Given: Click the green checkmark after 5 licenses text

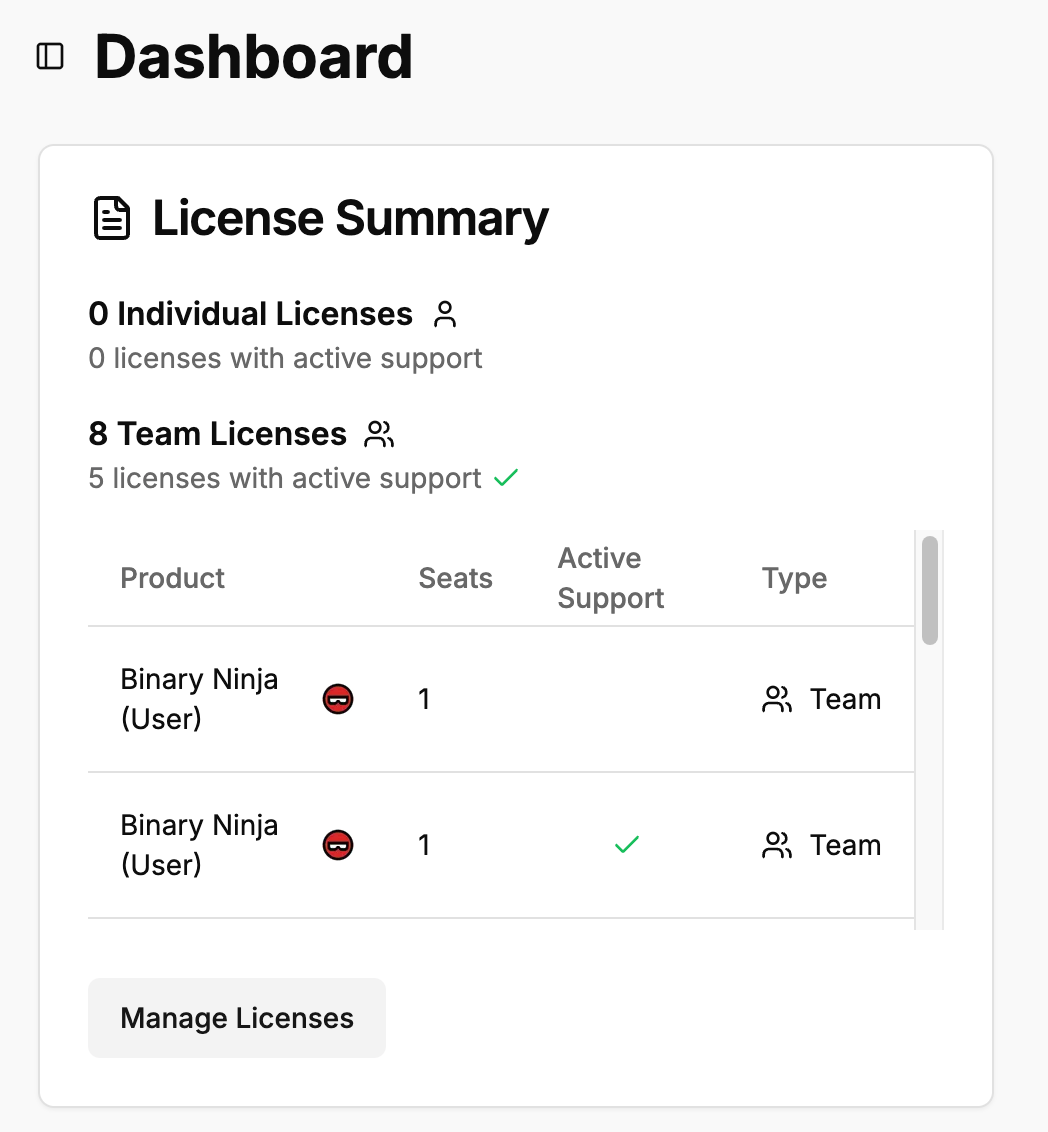Looking at the screenshot, I should coord(506,478).
